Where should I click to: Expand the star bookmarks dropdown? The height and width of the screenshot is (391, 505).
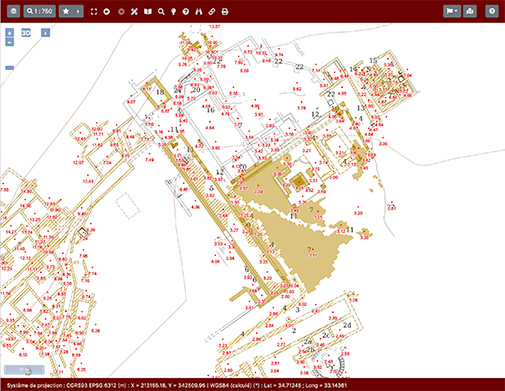click(71, 11)
